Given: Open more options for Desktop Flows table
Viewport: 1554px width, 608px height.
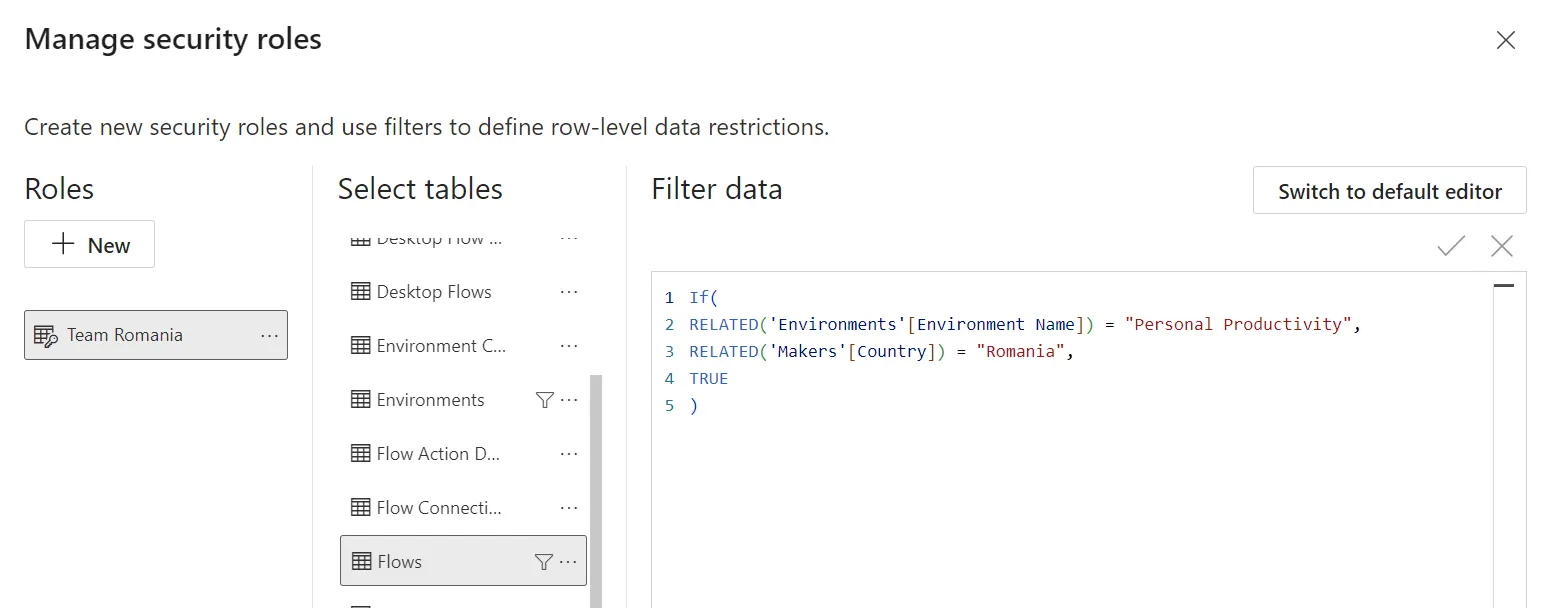Looking at the screenshot, I should [x=569, y=292].
